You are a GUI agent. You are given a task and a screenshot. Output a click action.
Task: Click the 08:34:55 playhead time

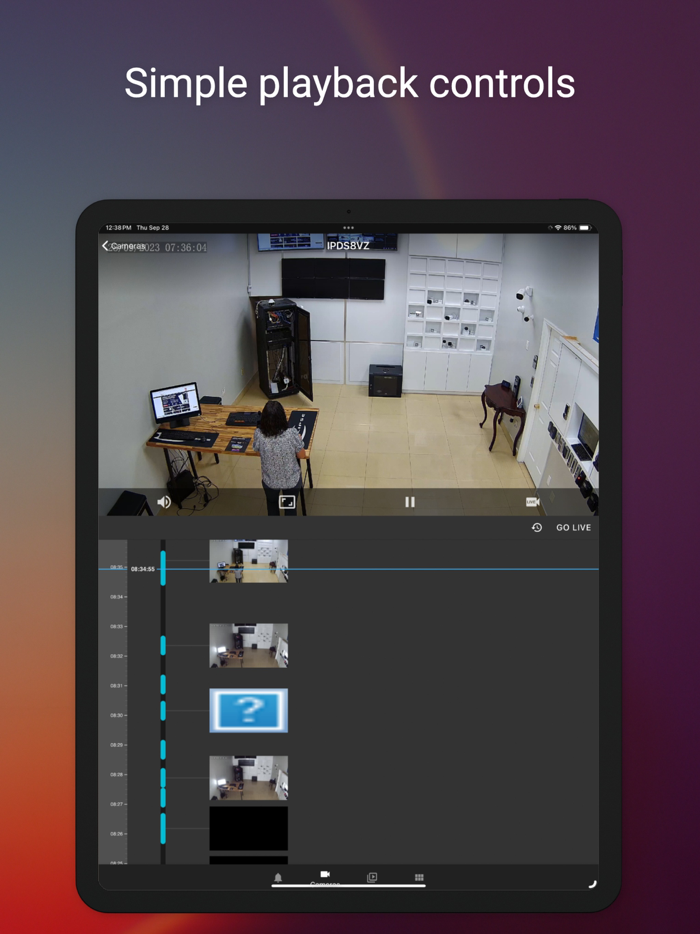[x=143, y=569]
